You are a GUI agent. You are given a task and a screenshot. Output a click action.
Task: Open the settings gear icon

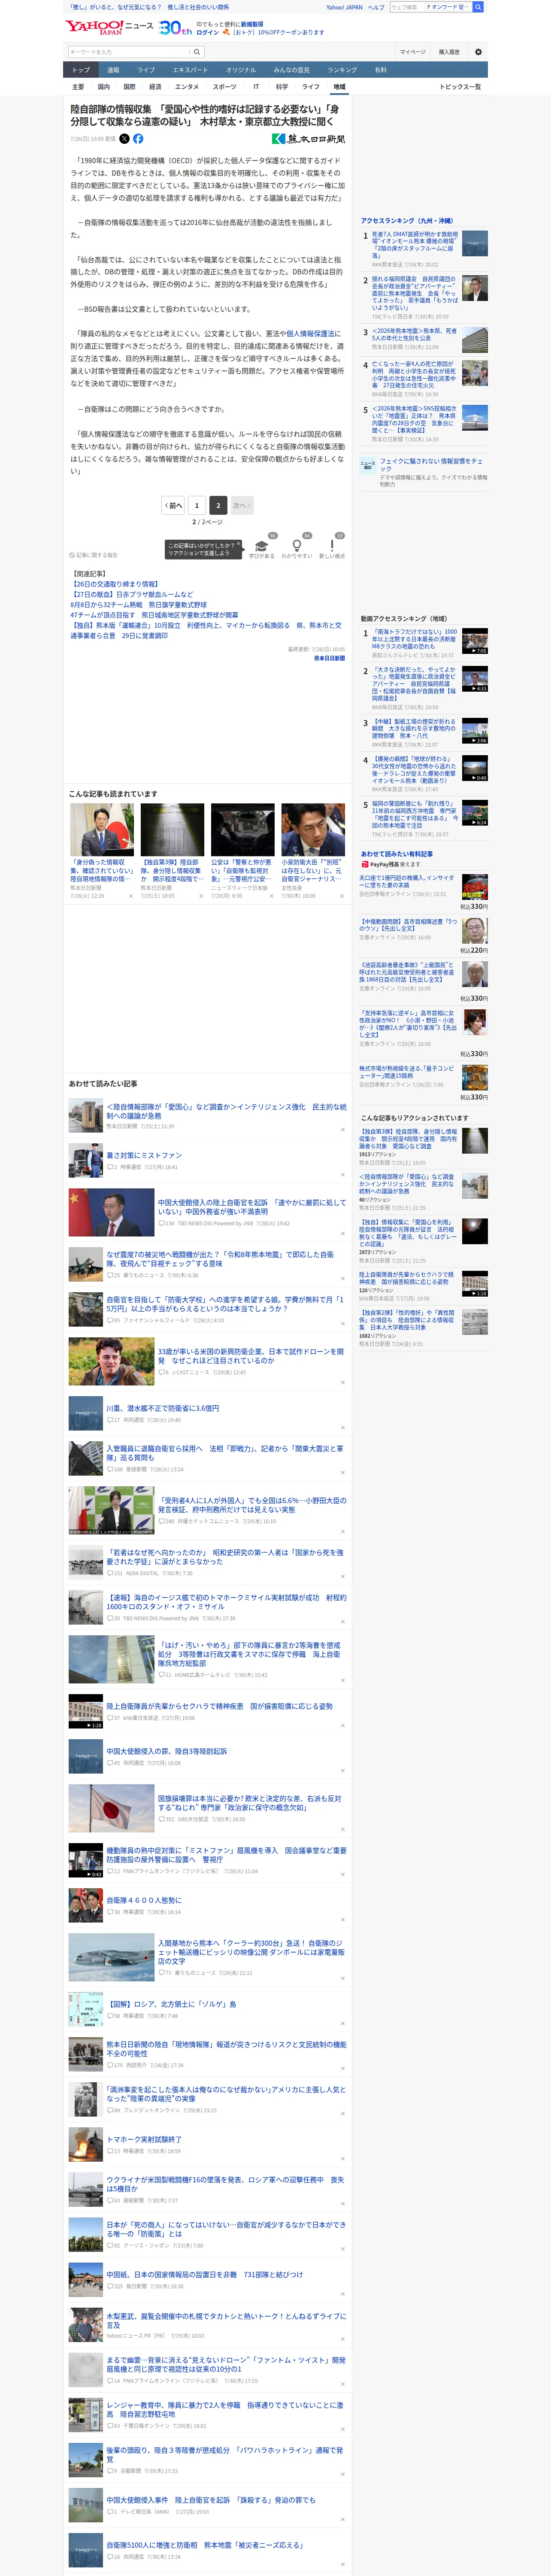tap(478, 52)
